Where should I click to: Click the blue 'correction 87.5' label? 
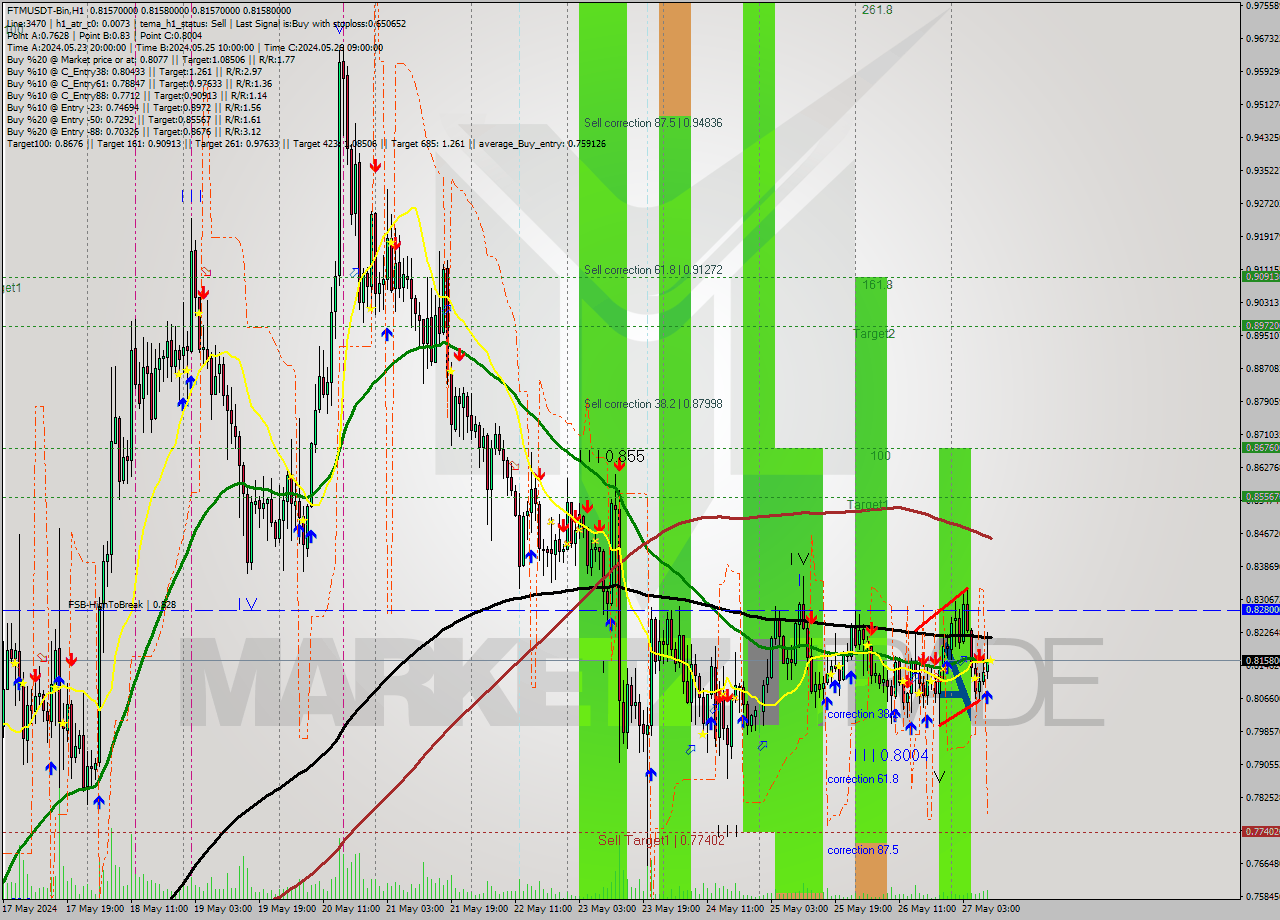863,850
